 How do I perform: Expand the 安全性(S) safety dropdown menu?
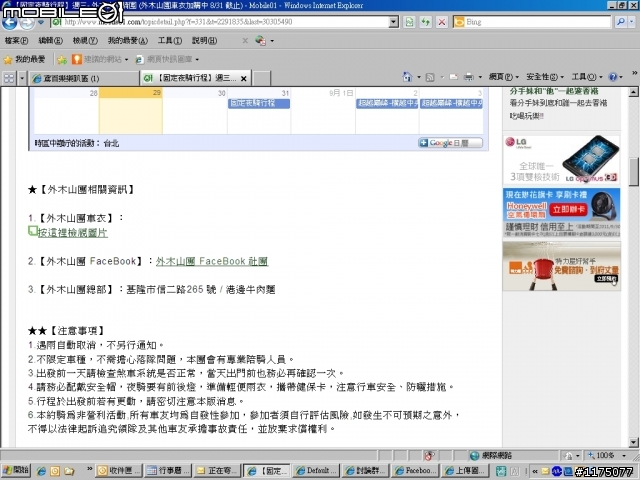546,77
